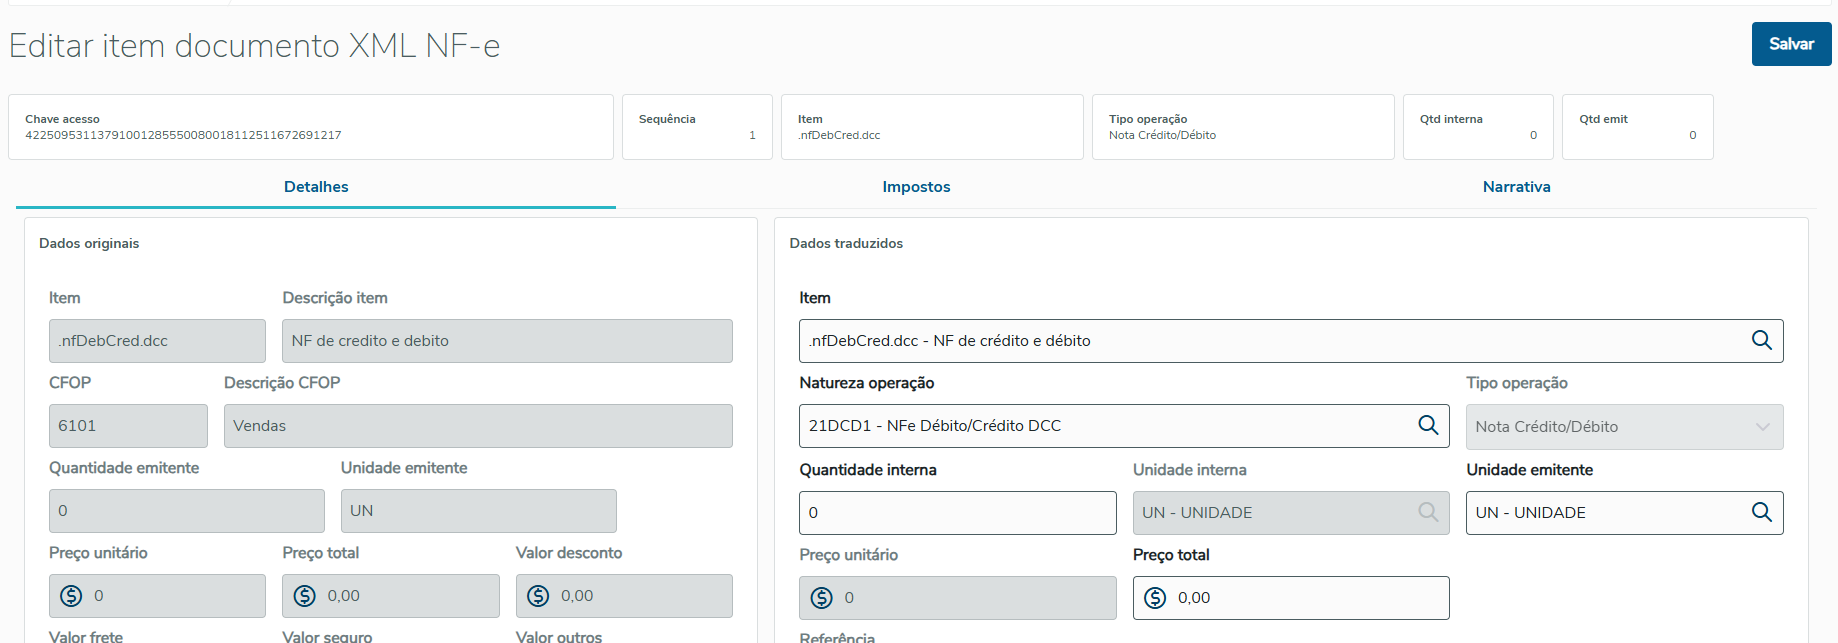Click search icon in Unidade emitente lookup
The image size is (1838, 643).
1761,513
